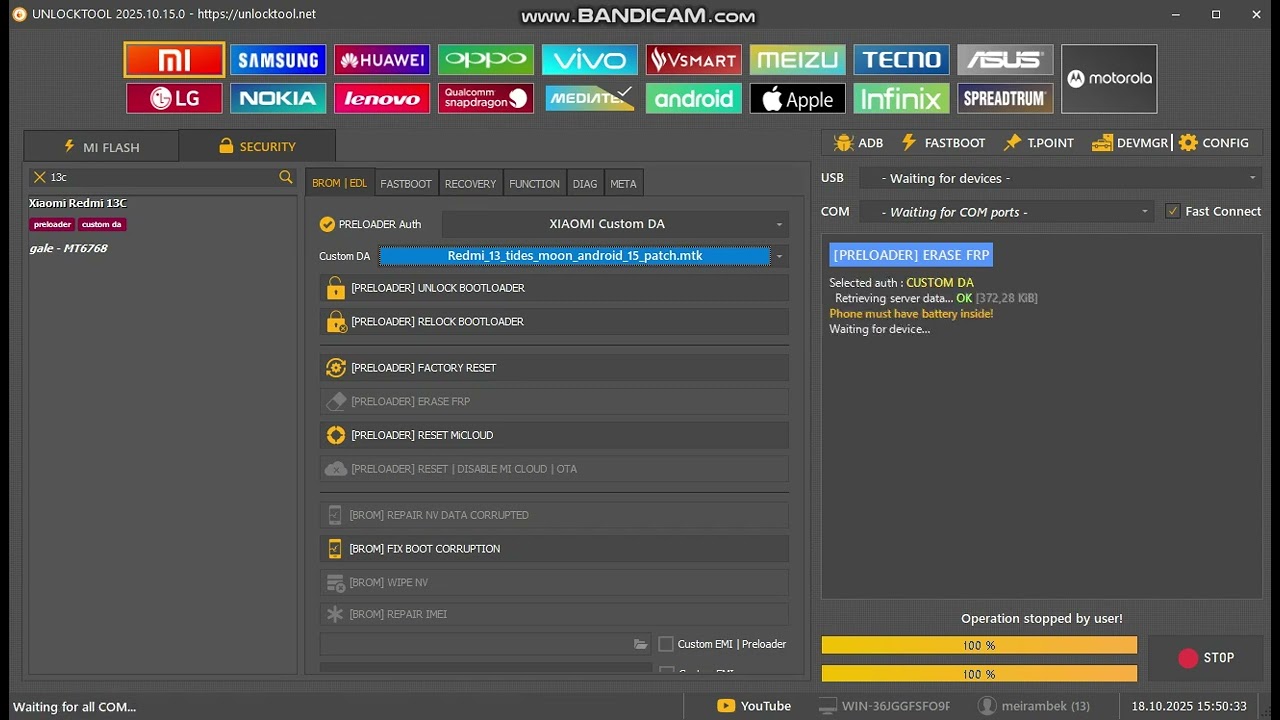1280x720 pixels.
Task: Open the COM ports dropdown
Action: [x=1006, y=212]
